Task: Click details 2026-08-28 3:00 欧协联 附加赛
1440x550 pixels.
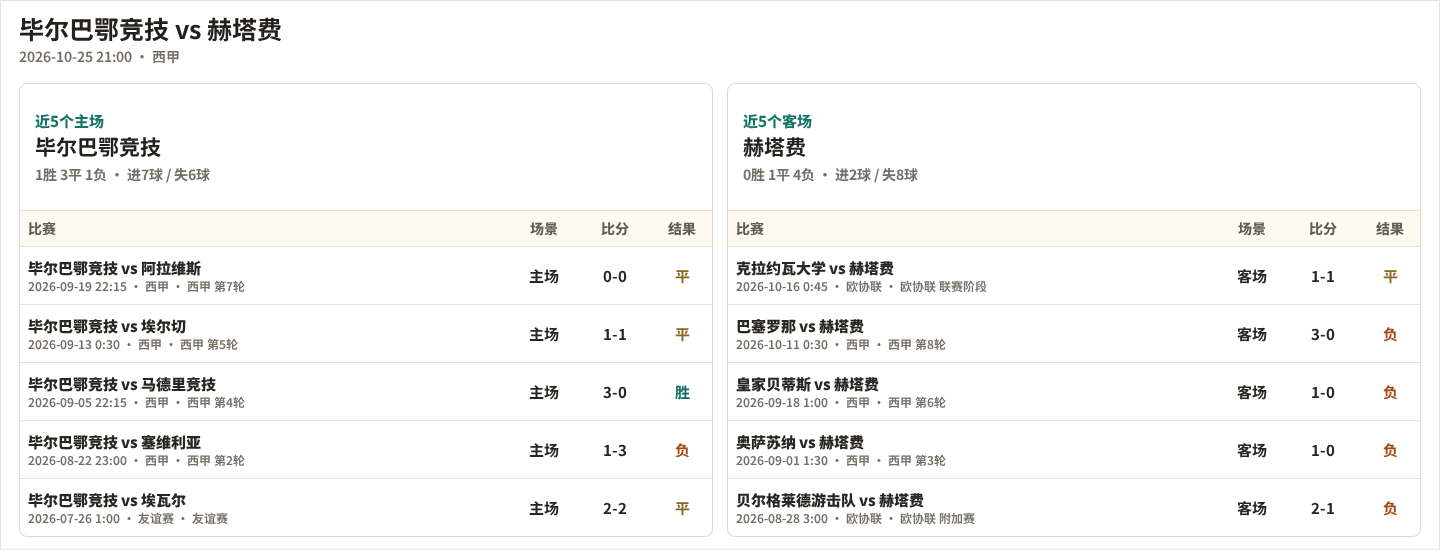Action: coord(855,519)
